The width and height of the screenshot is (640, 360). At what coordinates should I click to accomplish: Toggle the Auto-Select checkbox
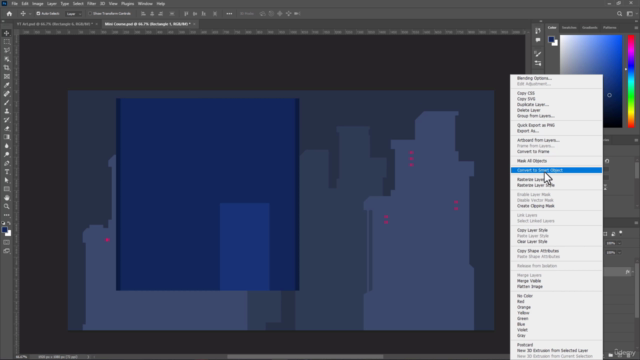(x=38, y=13)
